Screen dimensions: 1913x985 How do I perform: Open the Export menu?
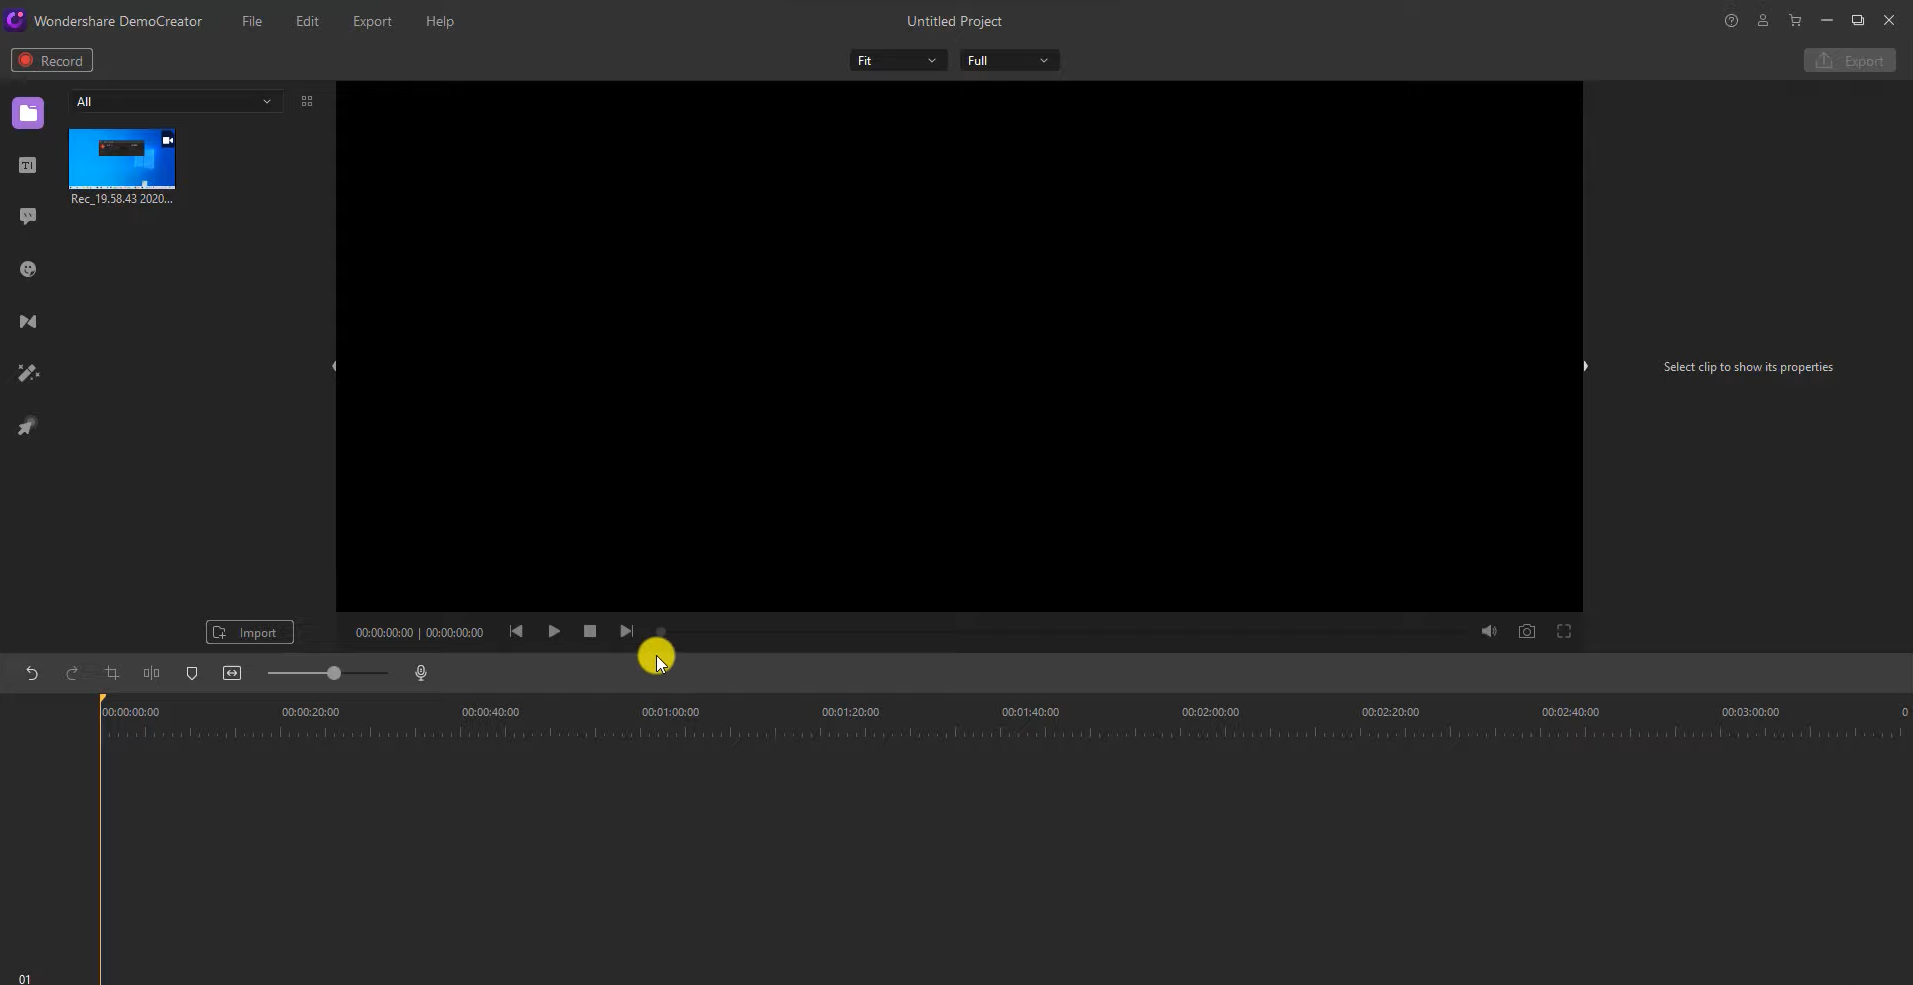372,21
